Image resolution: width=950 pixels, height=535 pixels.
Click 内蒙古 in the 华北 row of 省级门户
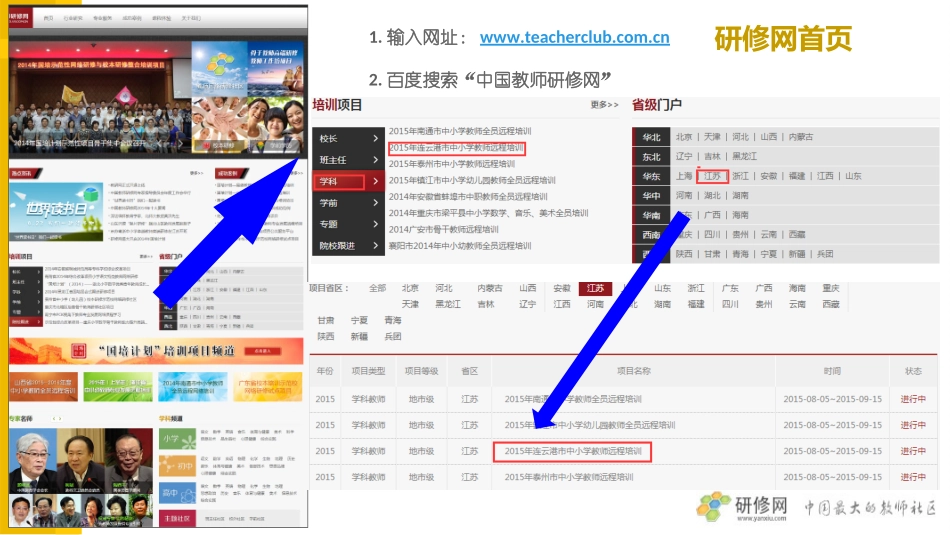tap(801, 137)
